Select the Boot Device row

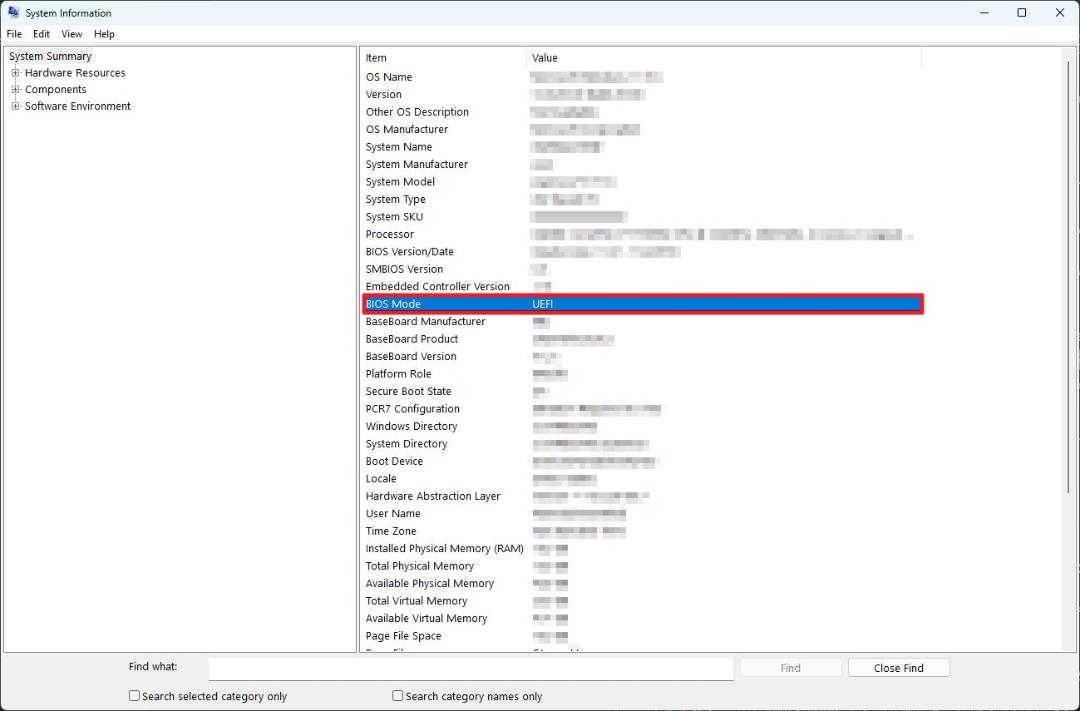(642, 461)
